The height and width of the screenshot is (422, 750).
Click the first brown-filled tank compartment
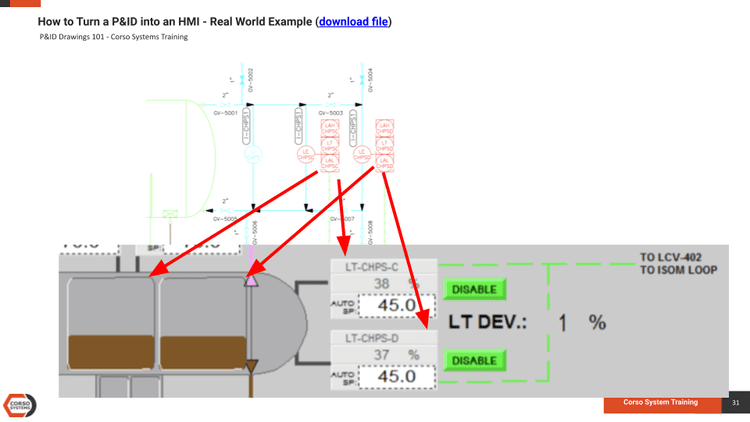(111, 323)
